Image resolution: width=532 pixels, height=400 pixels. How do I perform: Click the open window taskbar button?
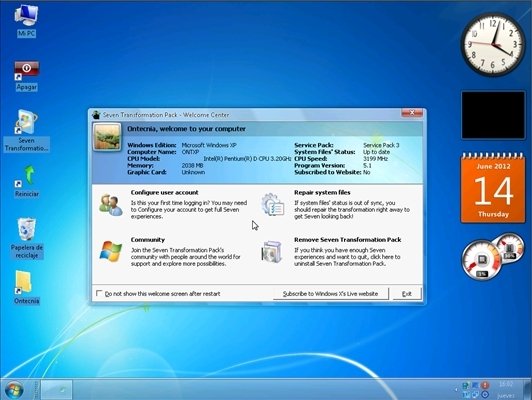[57, 389]
